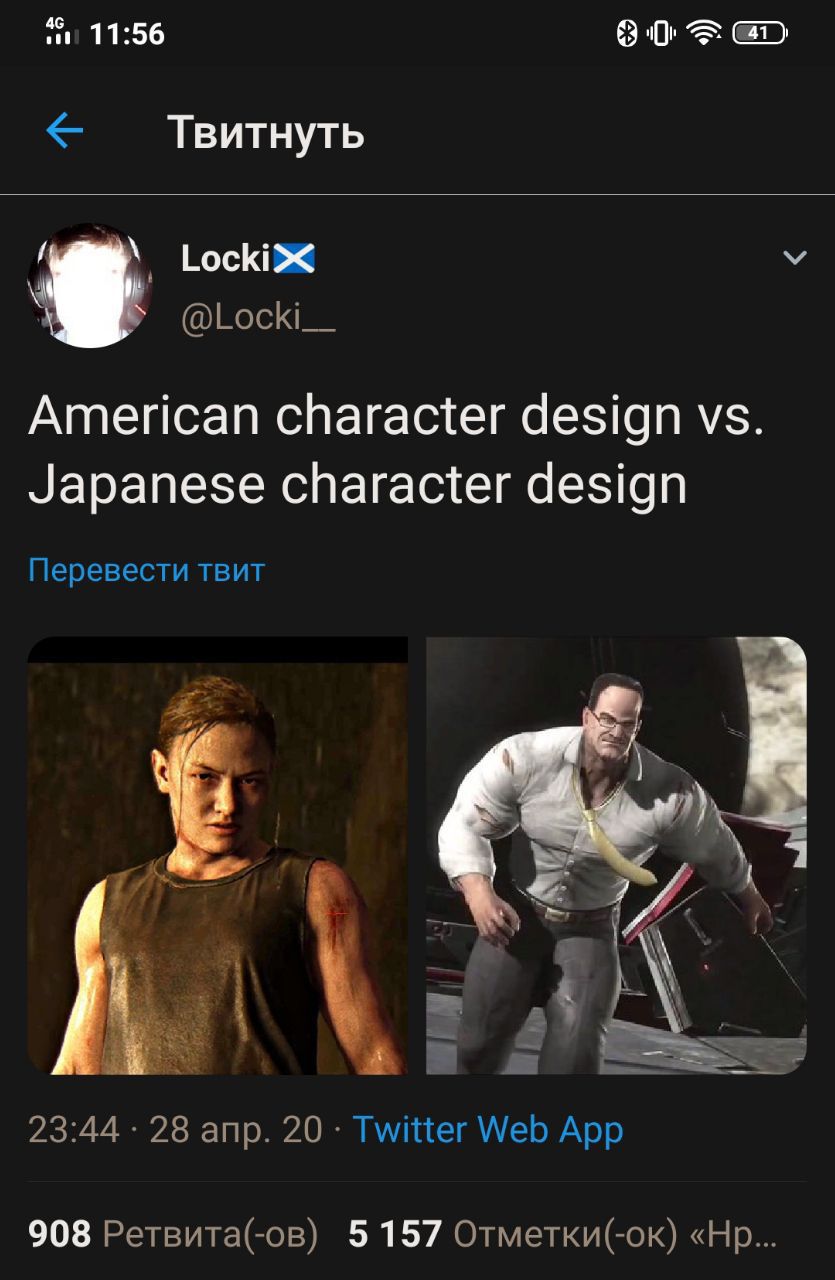Screen dimensions: 835x1280
Task: Tap the Твитнуть header title
Action: [x=266, y=132]
